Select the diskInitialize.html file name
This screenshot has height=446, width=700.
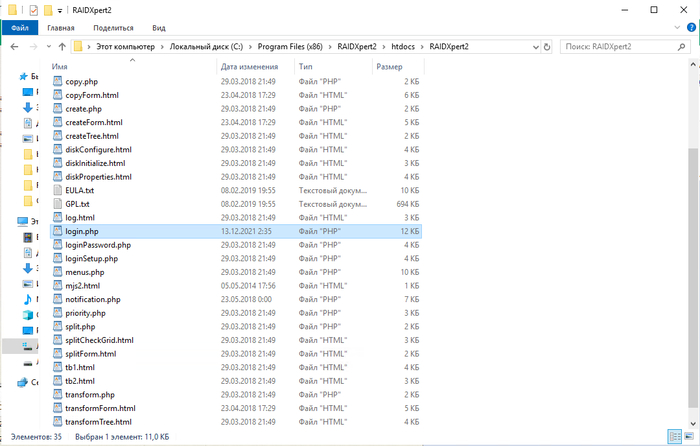coord(95,163)
